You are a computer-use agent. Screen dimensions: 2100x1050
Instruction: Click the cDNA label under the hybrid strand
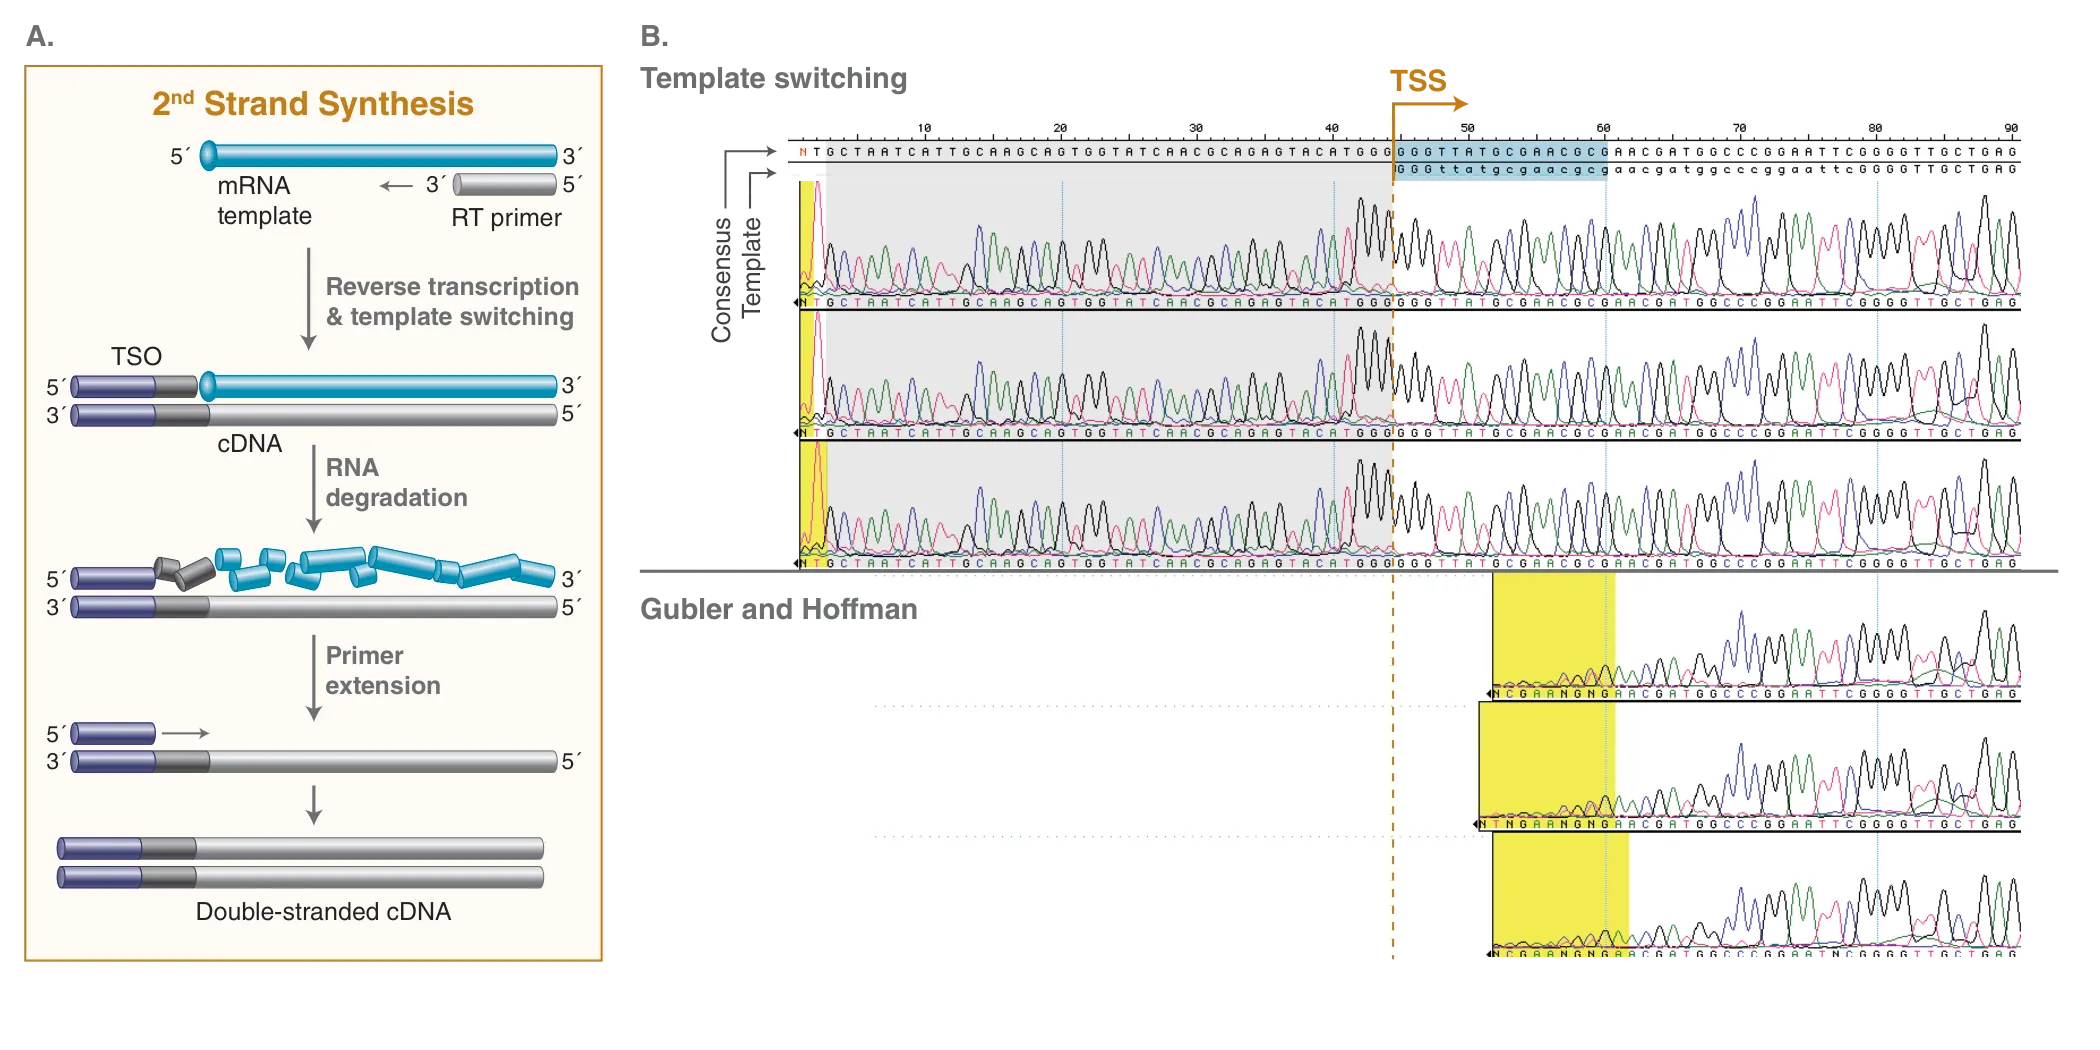(x=249, y=443)
